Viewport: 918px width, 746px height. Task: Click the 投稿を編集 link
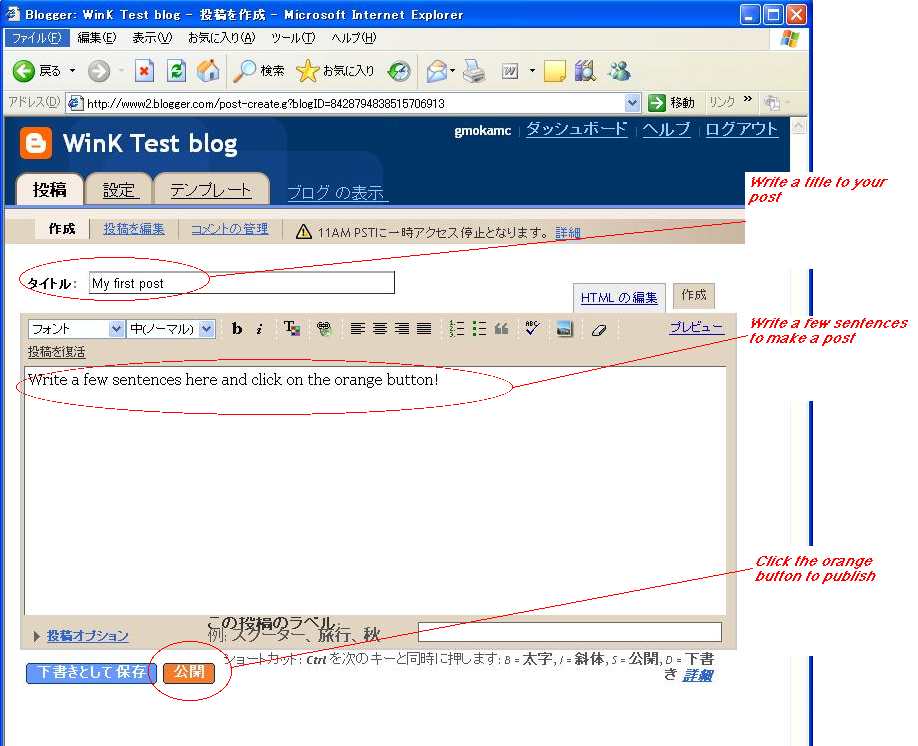coord(134,229)
